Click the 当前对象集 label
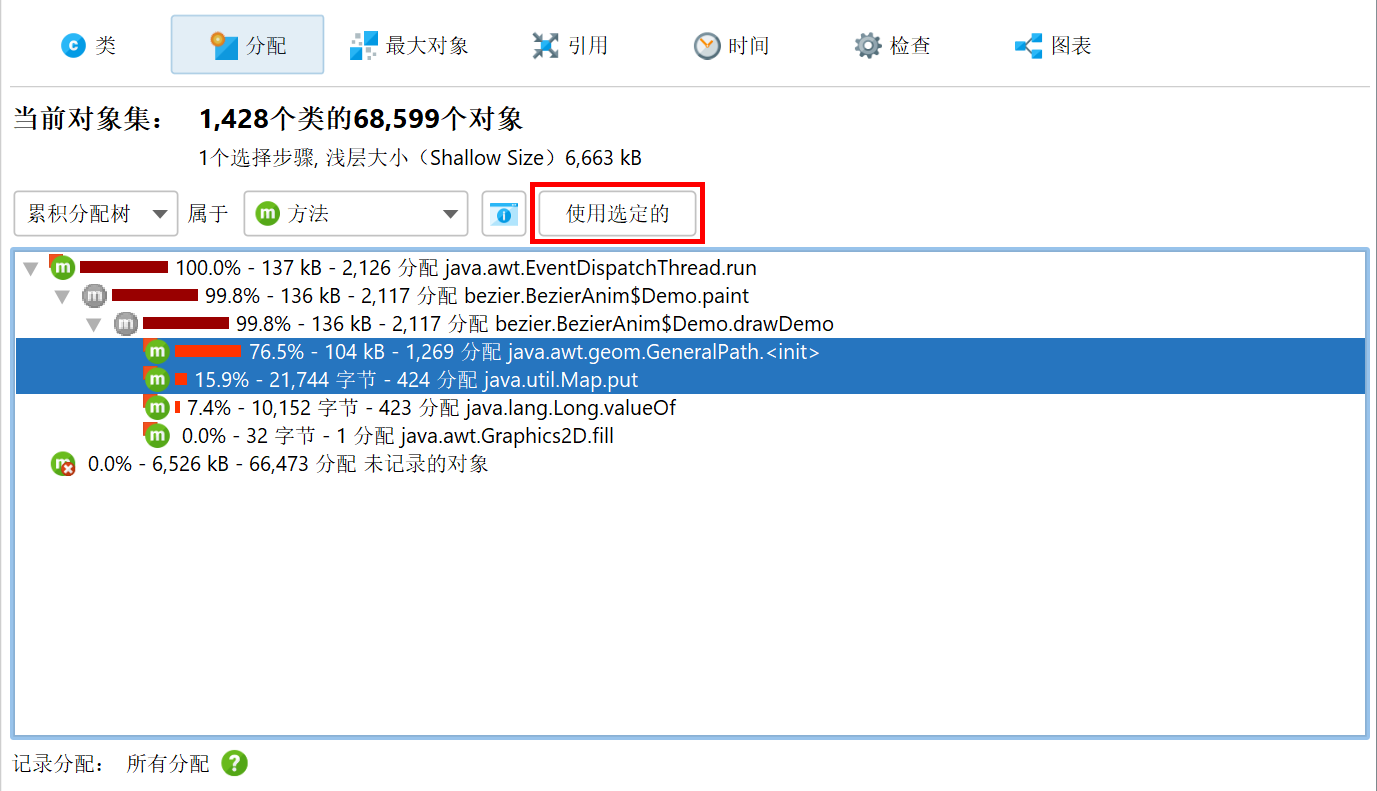1377x791 pixels. [86, 120]
